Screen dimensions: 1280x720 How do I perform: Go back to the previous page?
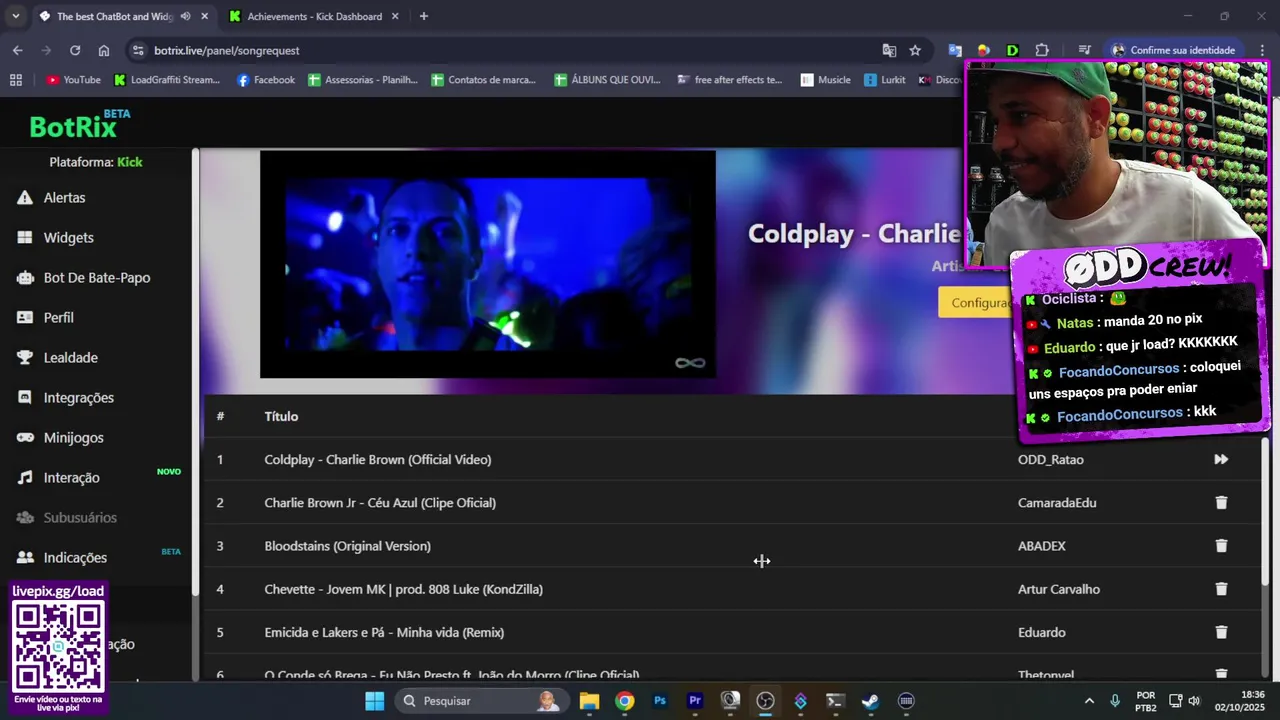18,50
